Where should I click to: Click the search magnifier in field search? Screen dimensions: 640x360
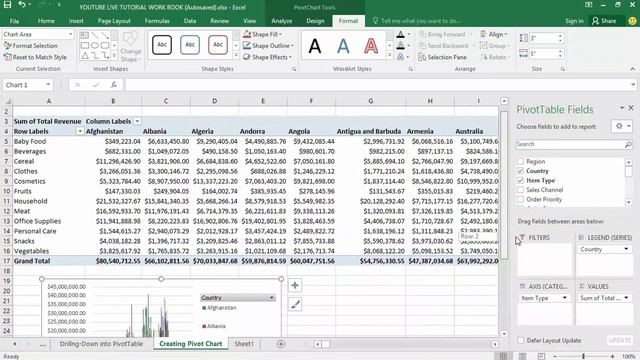click(628, 144)
